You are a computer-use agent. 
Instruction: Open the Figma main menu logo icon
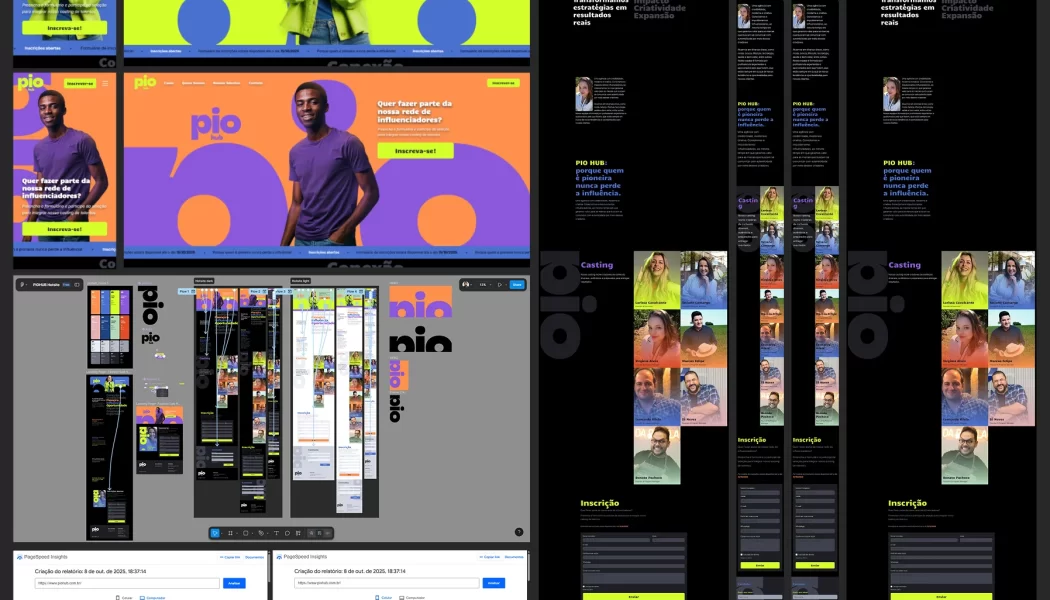click(22, 285)
